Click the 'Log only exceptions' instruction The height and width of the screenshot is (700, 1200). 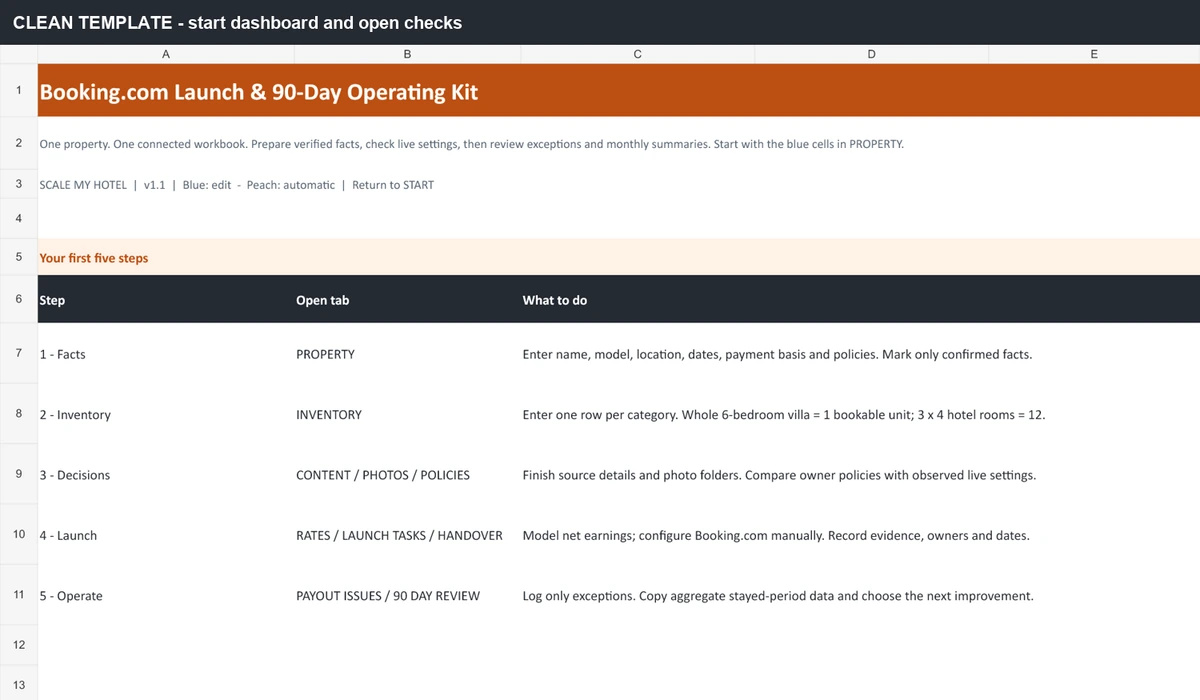coord(778,596)
